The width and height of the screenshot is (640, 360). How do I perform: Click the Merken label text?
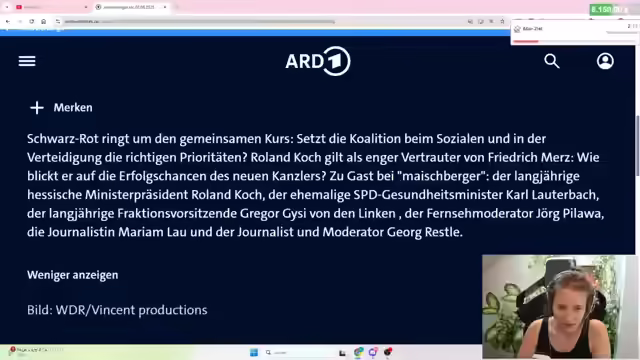click(73, 108)
